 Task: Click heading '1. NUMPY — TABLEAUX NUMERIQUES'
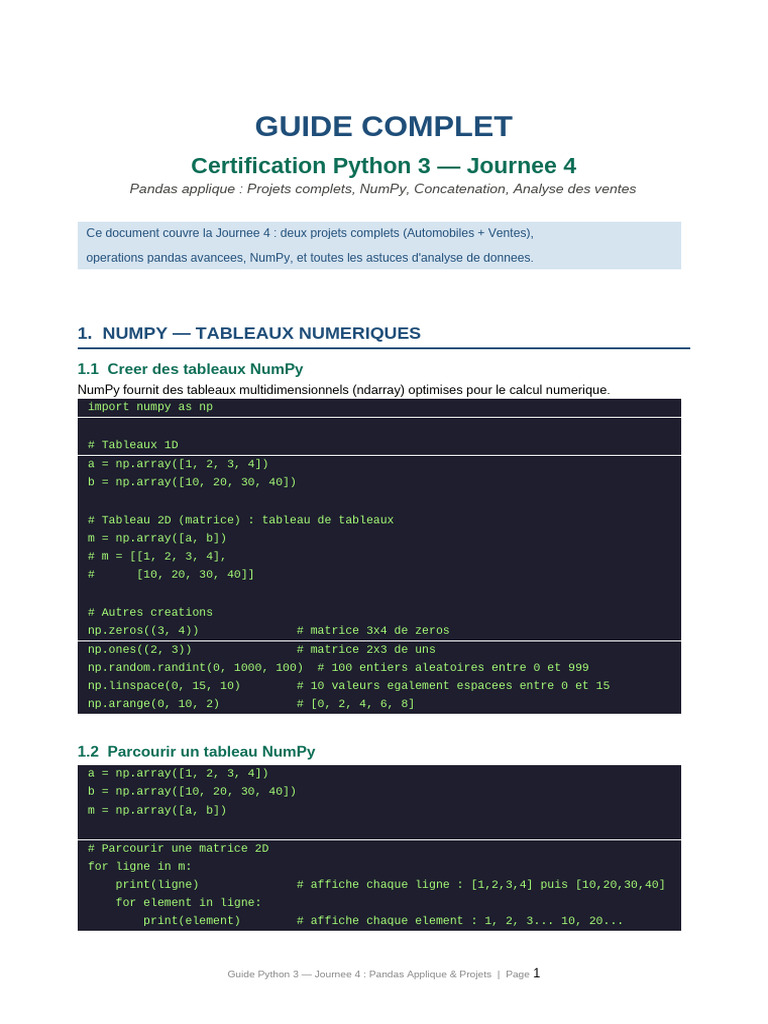(249, 333)
